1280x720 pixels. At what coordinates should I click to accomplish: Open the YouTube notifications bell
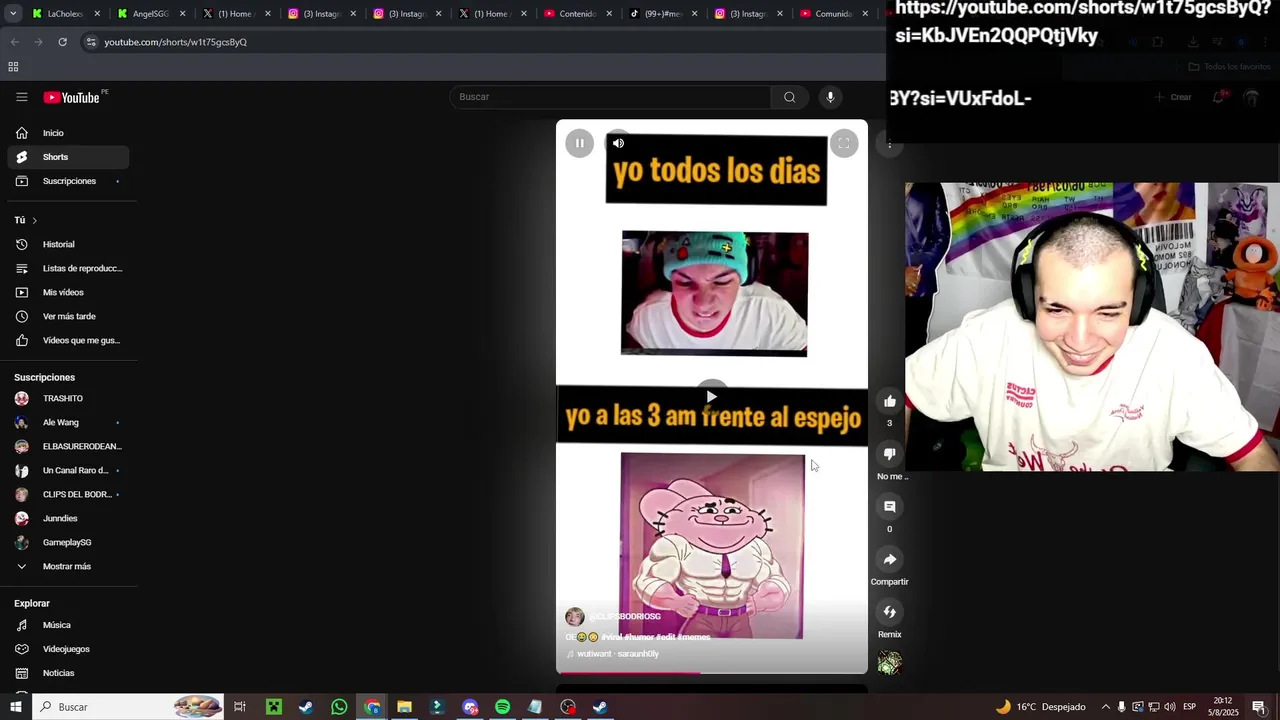(x=1218, y=97)
